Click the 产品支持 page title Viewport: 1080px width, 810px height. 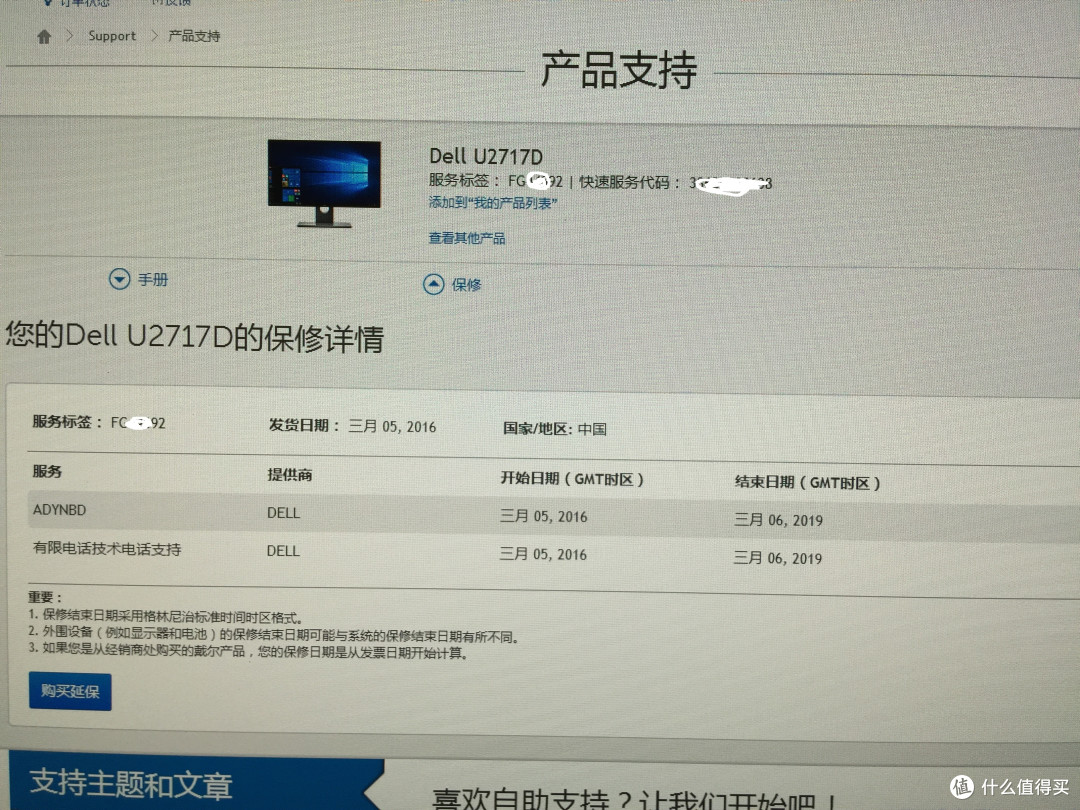619,70
